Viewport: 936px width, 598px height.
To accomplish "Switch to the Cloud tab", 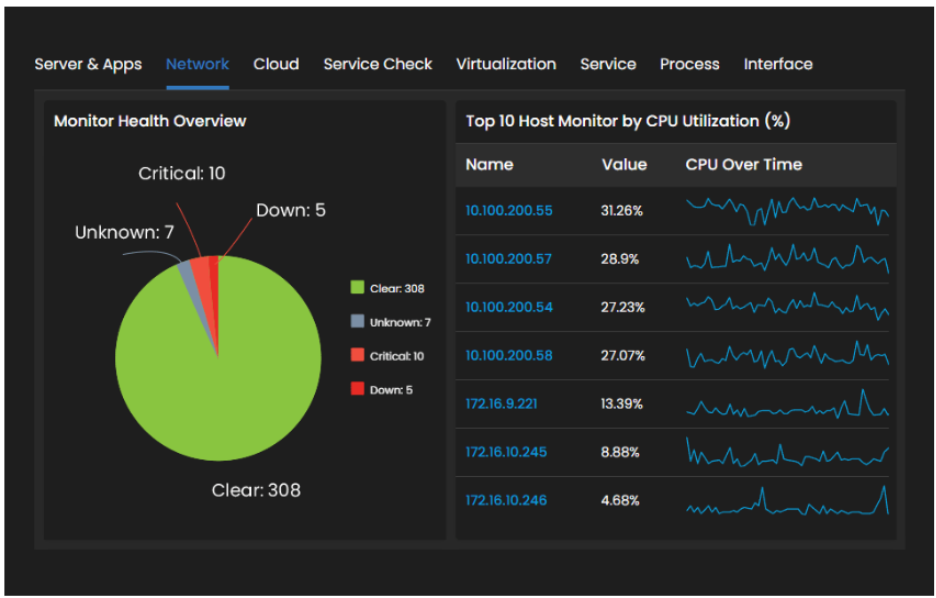I will [276, 64].
